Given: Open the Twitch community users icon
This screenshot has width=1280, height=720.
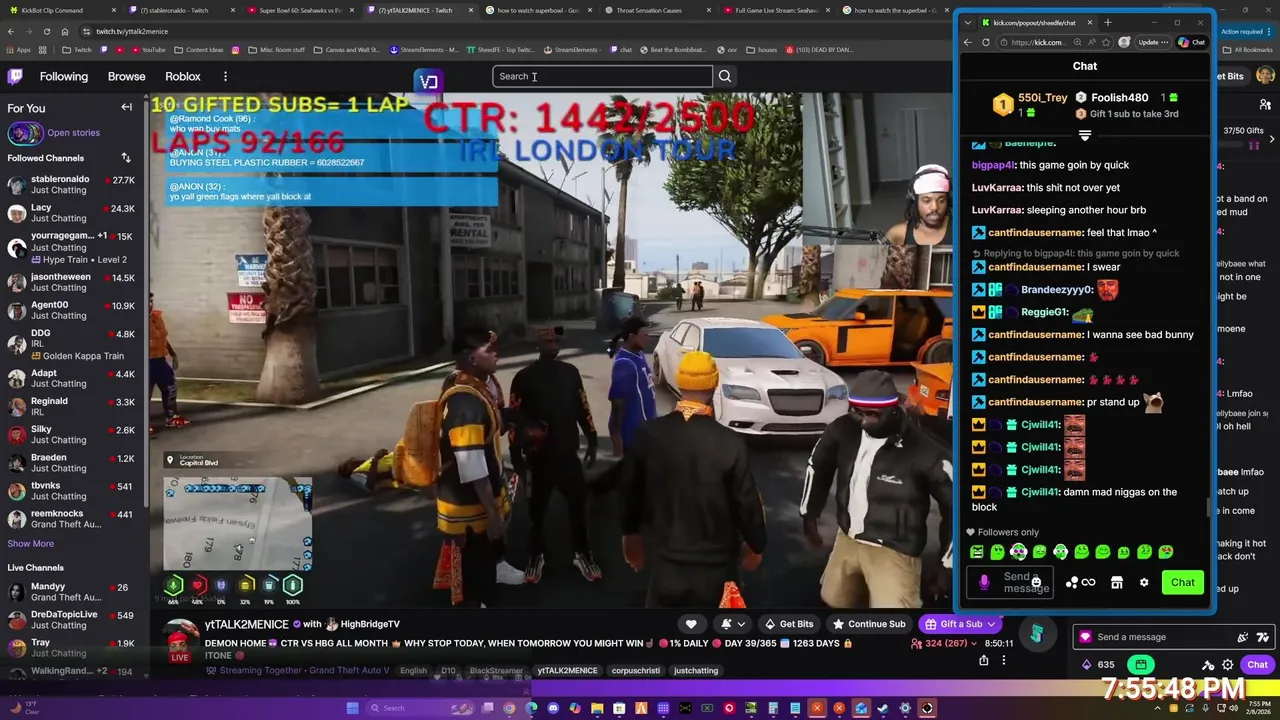Looking at the screenshot, I should pos(1265,105).
